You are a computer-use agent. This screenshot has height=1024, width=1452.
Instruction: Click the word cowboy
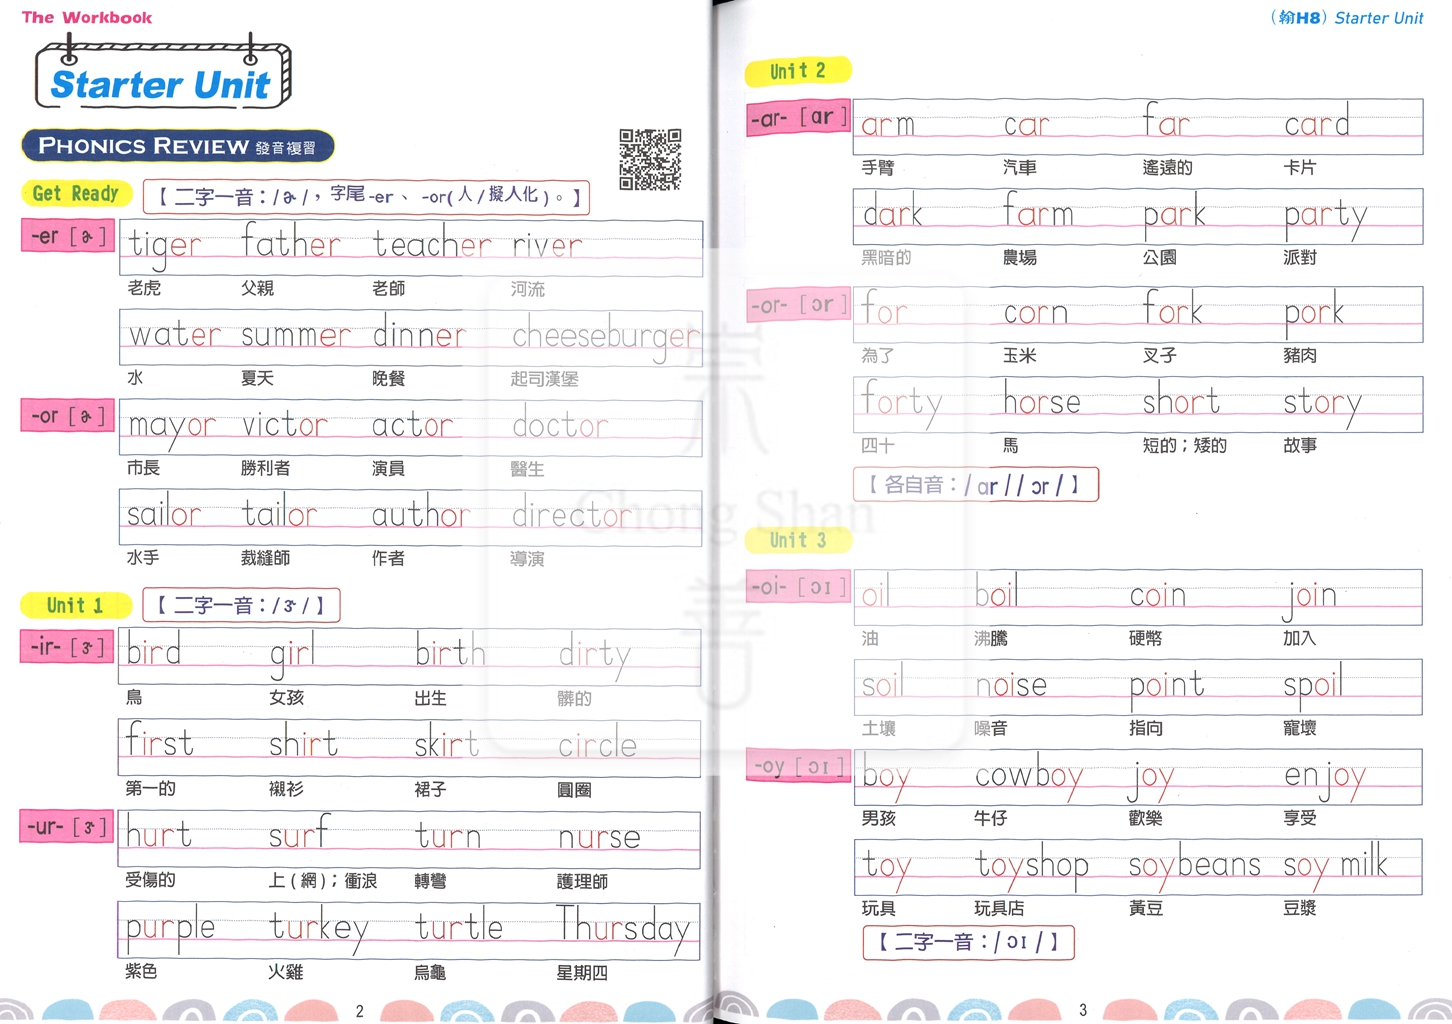click(1029, 777)
